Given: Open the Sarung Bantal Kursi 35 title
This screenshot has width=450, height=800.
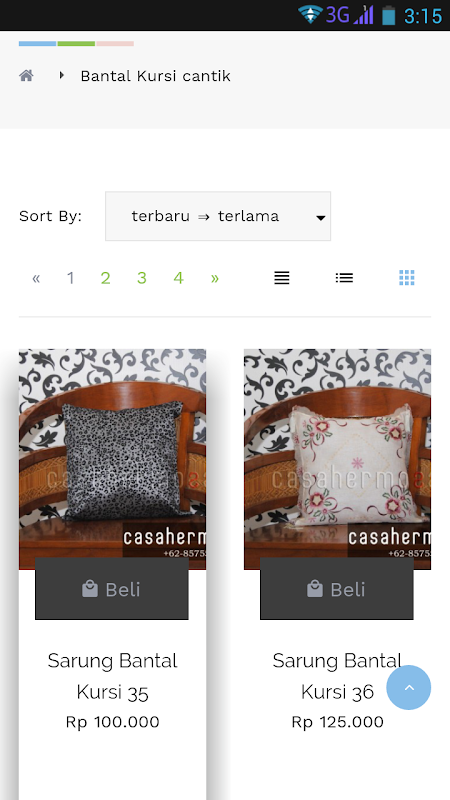Looking at the screenshot, I should pos(112,676).
